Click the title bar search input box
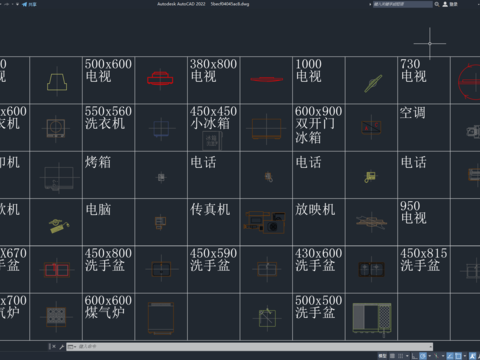480x360 pixels. (x=403, y=4)
